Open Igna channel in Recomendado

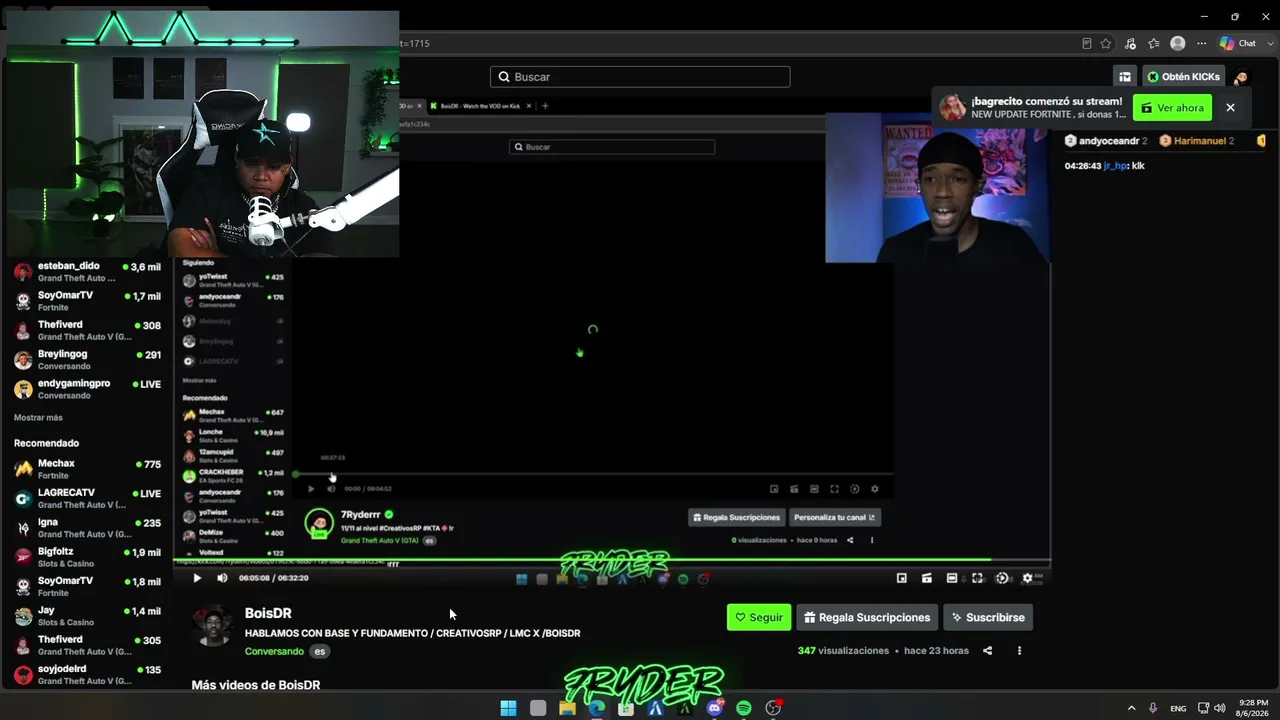[x=87, y=527]
